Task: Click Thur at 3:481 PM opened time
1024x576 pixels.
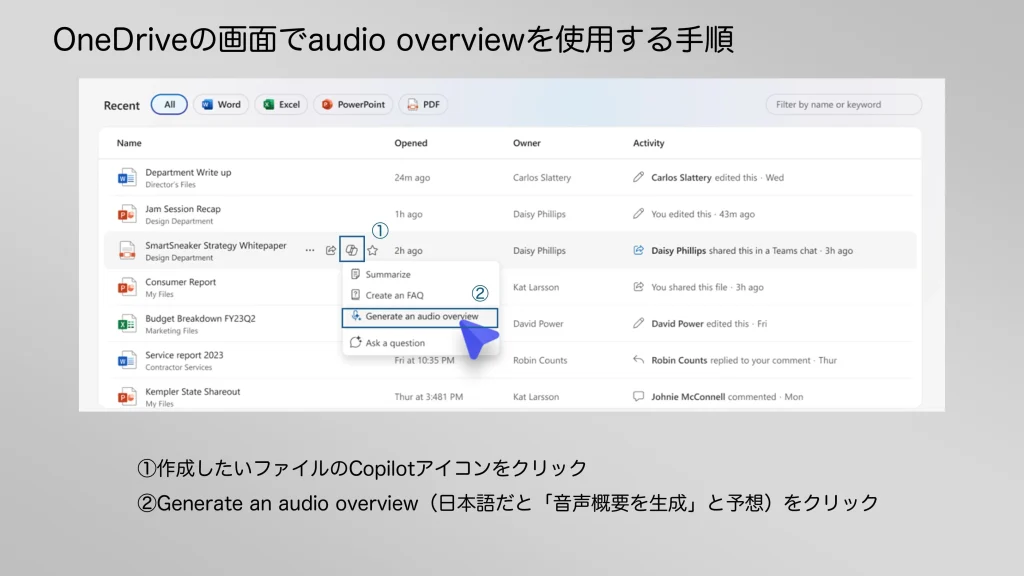Action: pyautogui.click(x=428, y=397)
